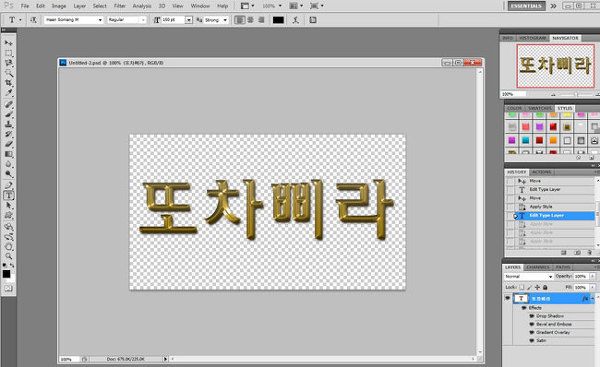This screenshot has width=600, height=367.
Task: Hide the Satin effect
Action: 532,341
